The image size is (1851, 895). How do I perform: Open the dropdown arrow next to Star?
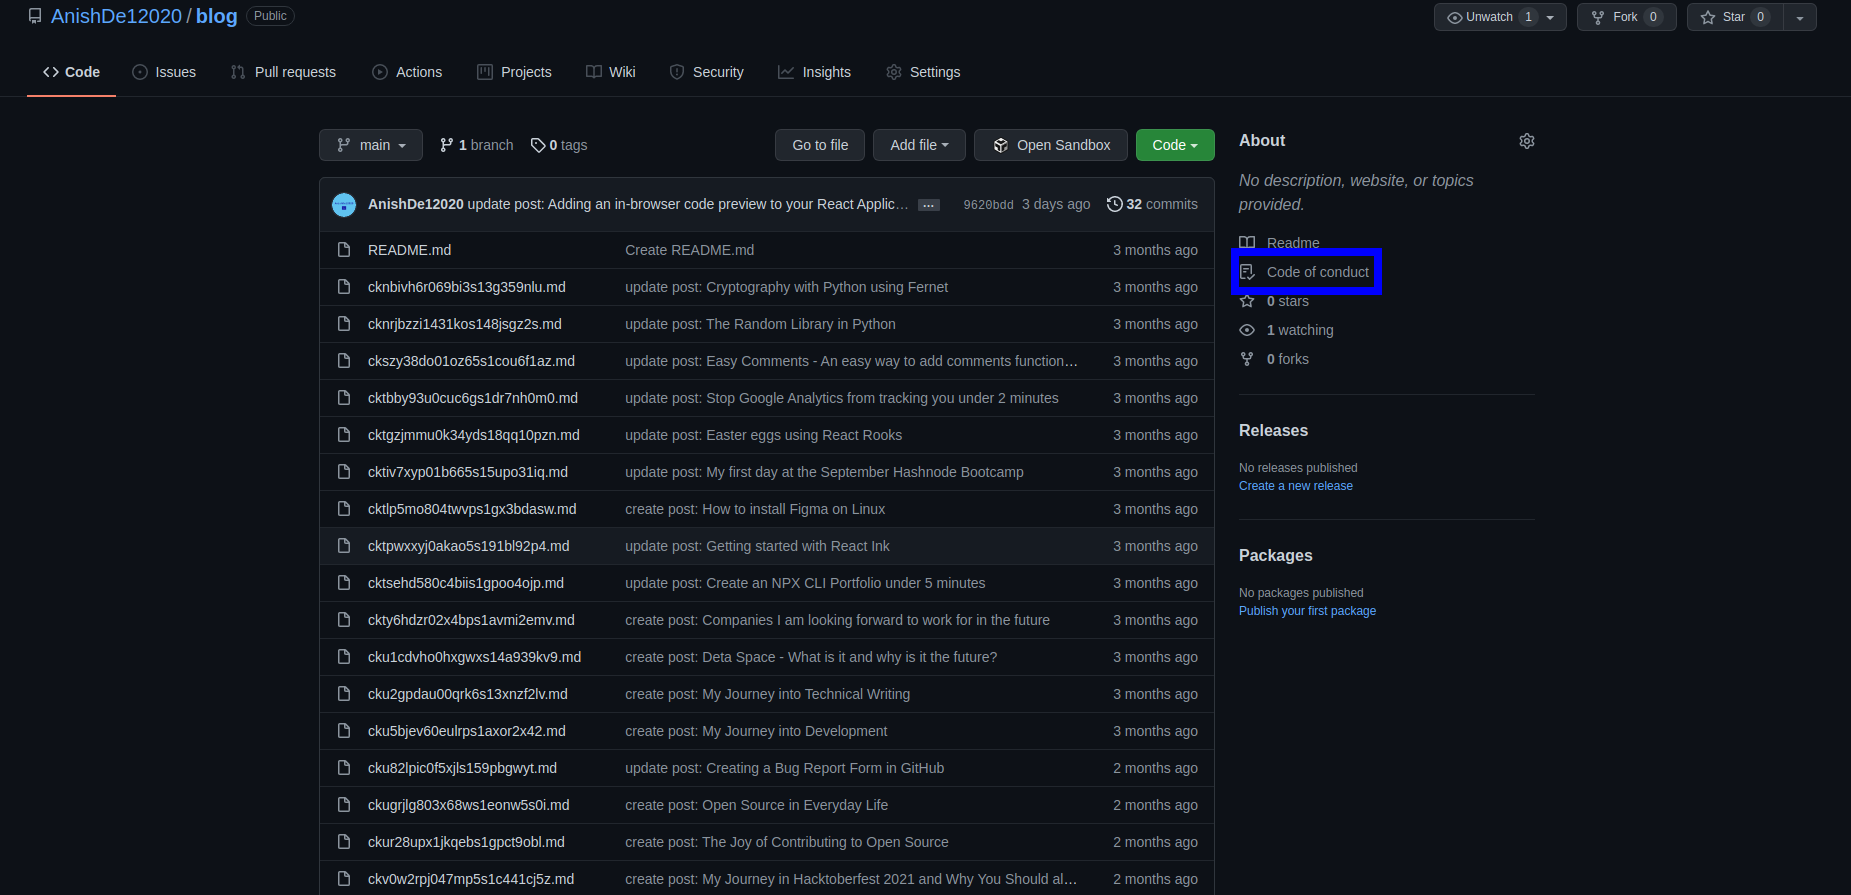pyautogui.click(x=1800, y=17)
